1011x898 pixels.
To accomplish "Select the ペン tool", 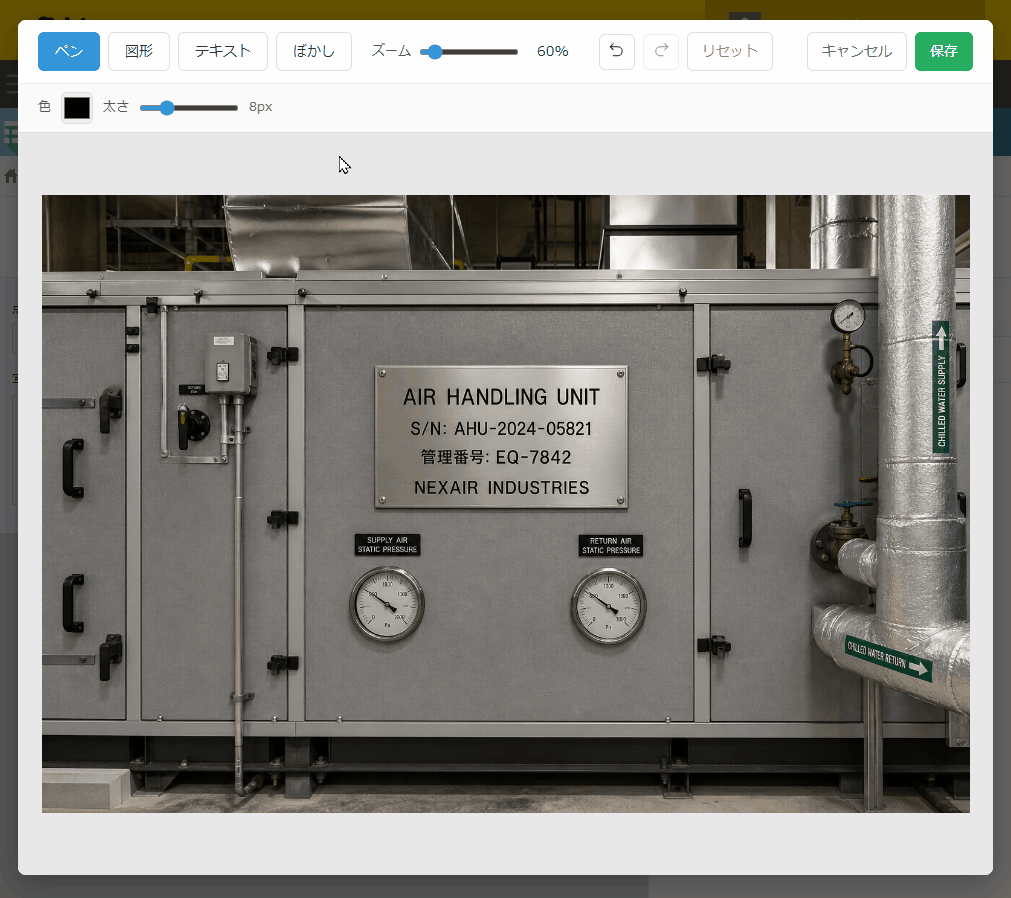I will point(69,51).
